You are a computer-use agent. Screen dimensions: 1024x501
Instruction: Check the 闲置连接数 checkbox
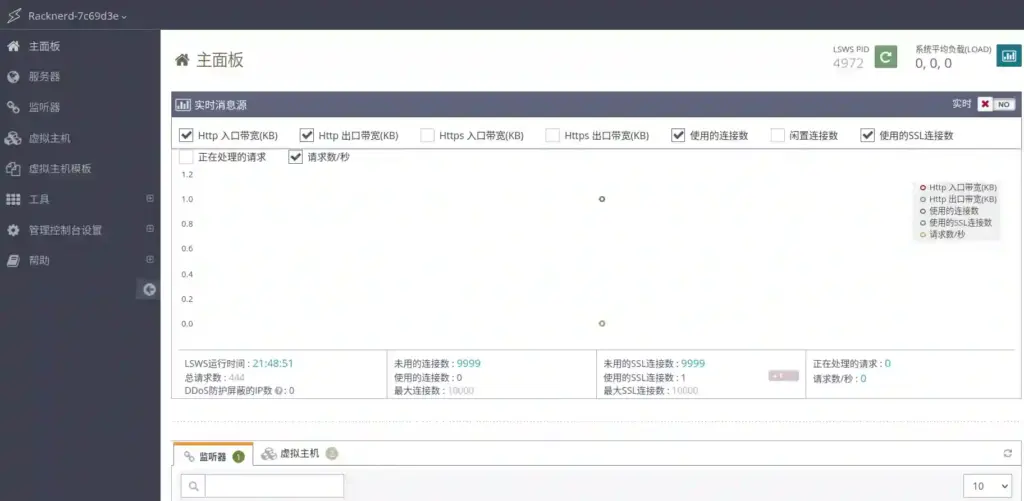[777, 135]
